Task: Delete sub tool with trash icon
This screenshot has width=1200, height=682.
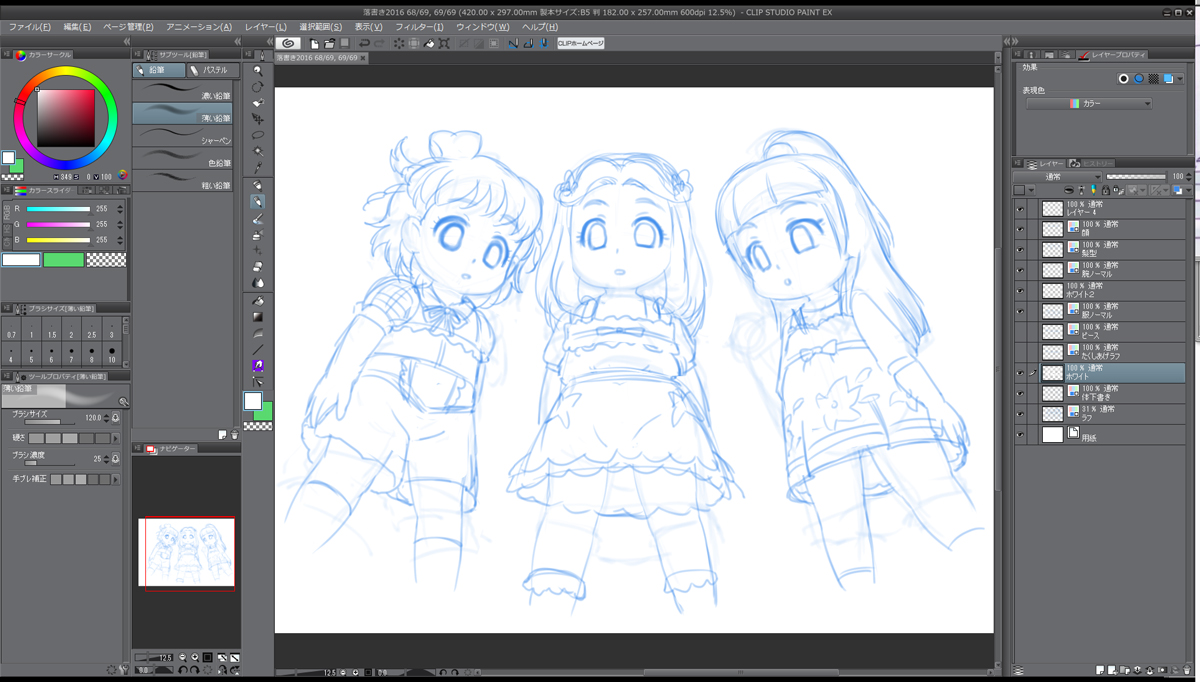Action: pos(235,435)
